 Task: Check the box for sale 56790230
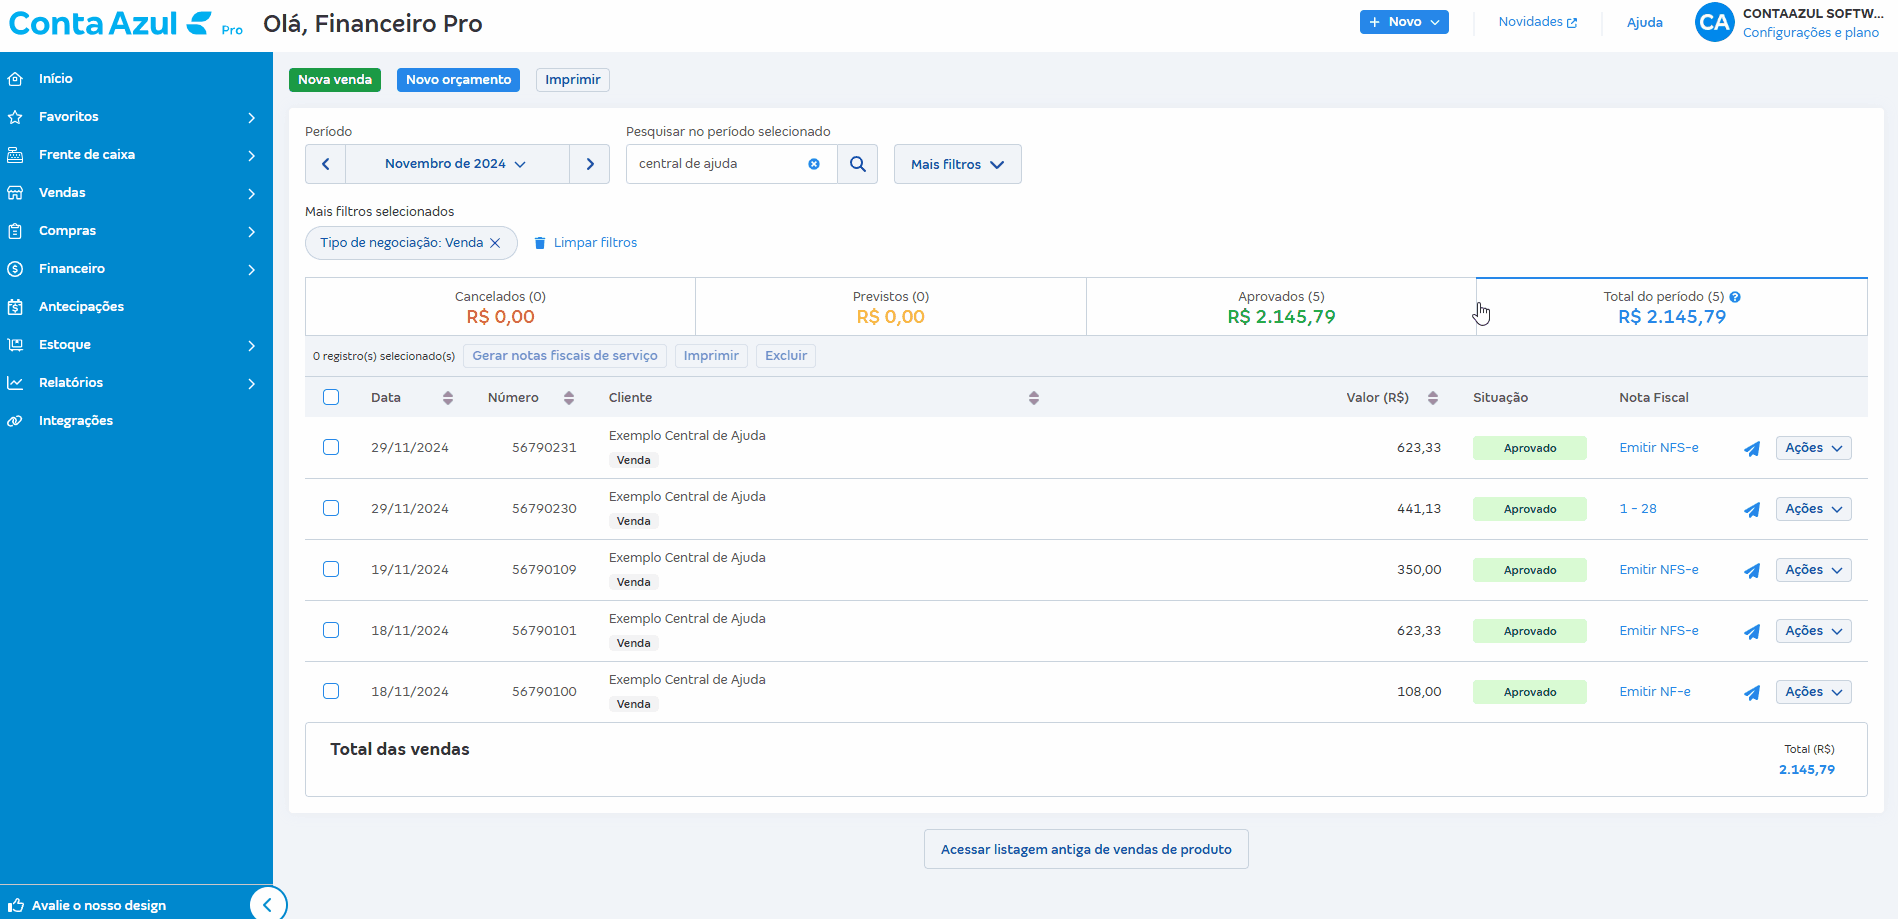(331, 508)
